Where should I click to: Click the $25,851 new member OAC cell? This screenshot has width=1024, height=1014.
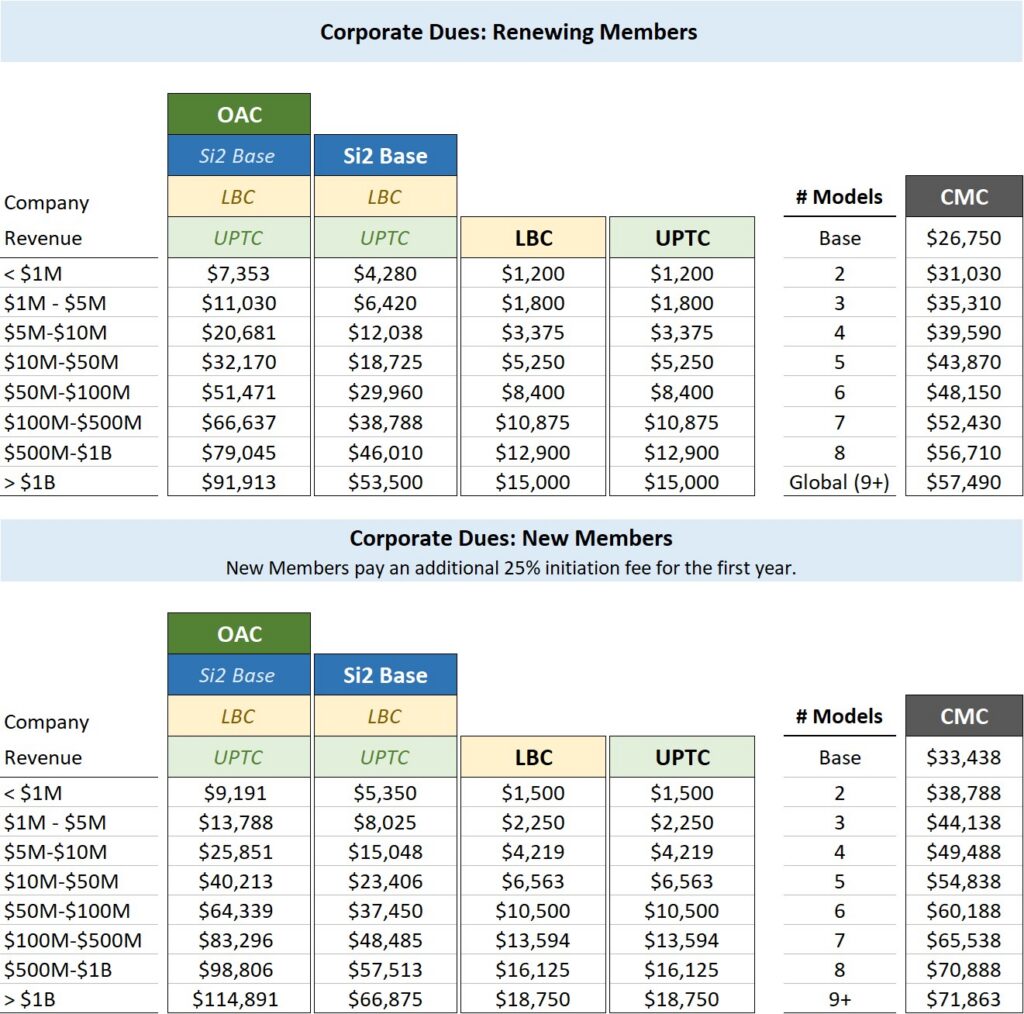point(239,852)
